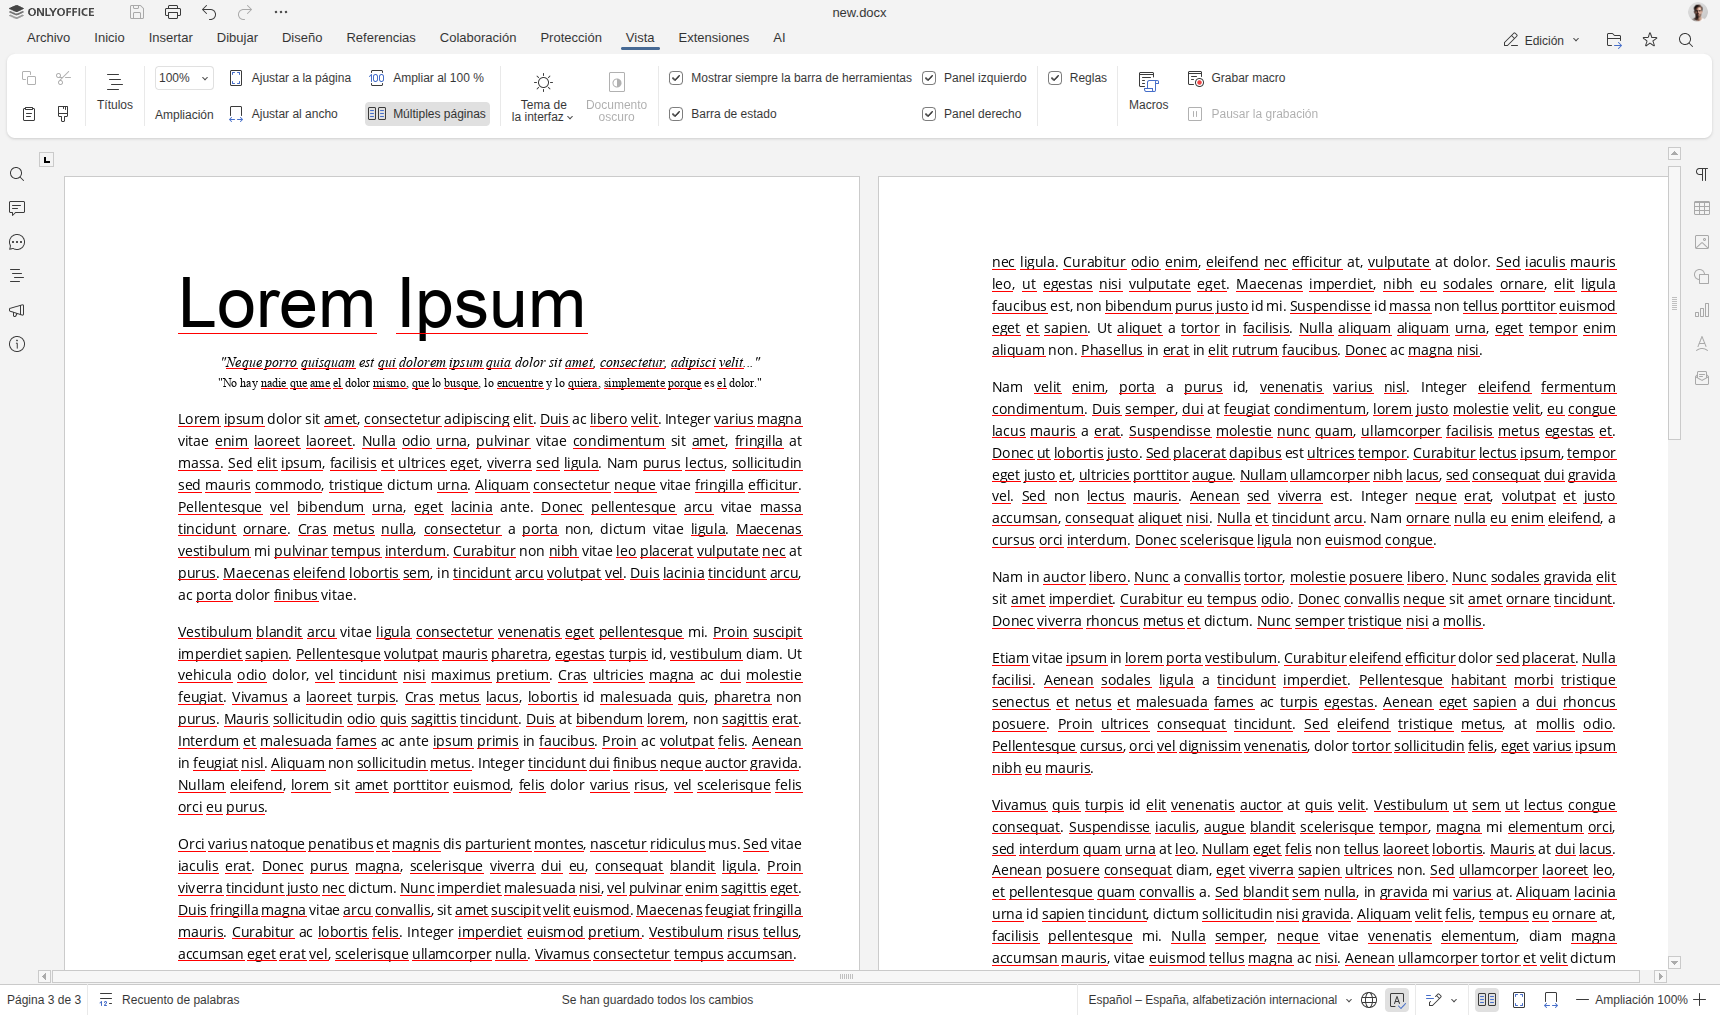Open the Archivo menu

click(x=48, y=37)
